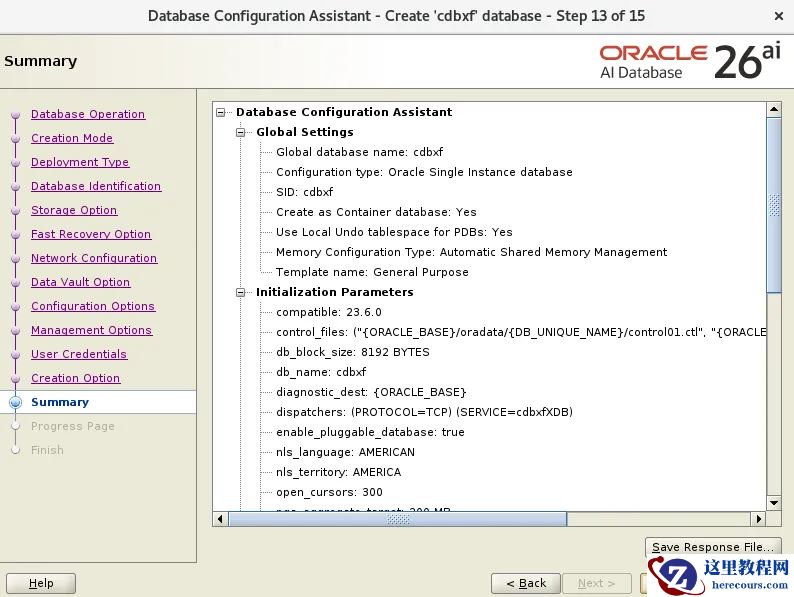Select the 'open_cursors: 300' row
This screenshot has height=597, width=794.
point(329,492)
